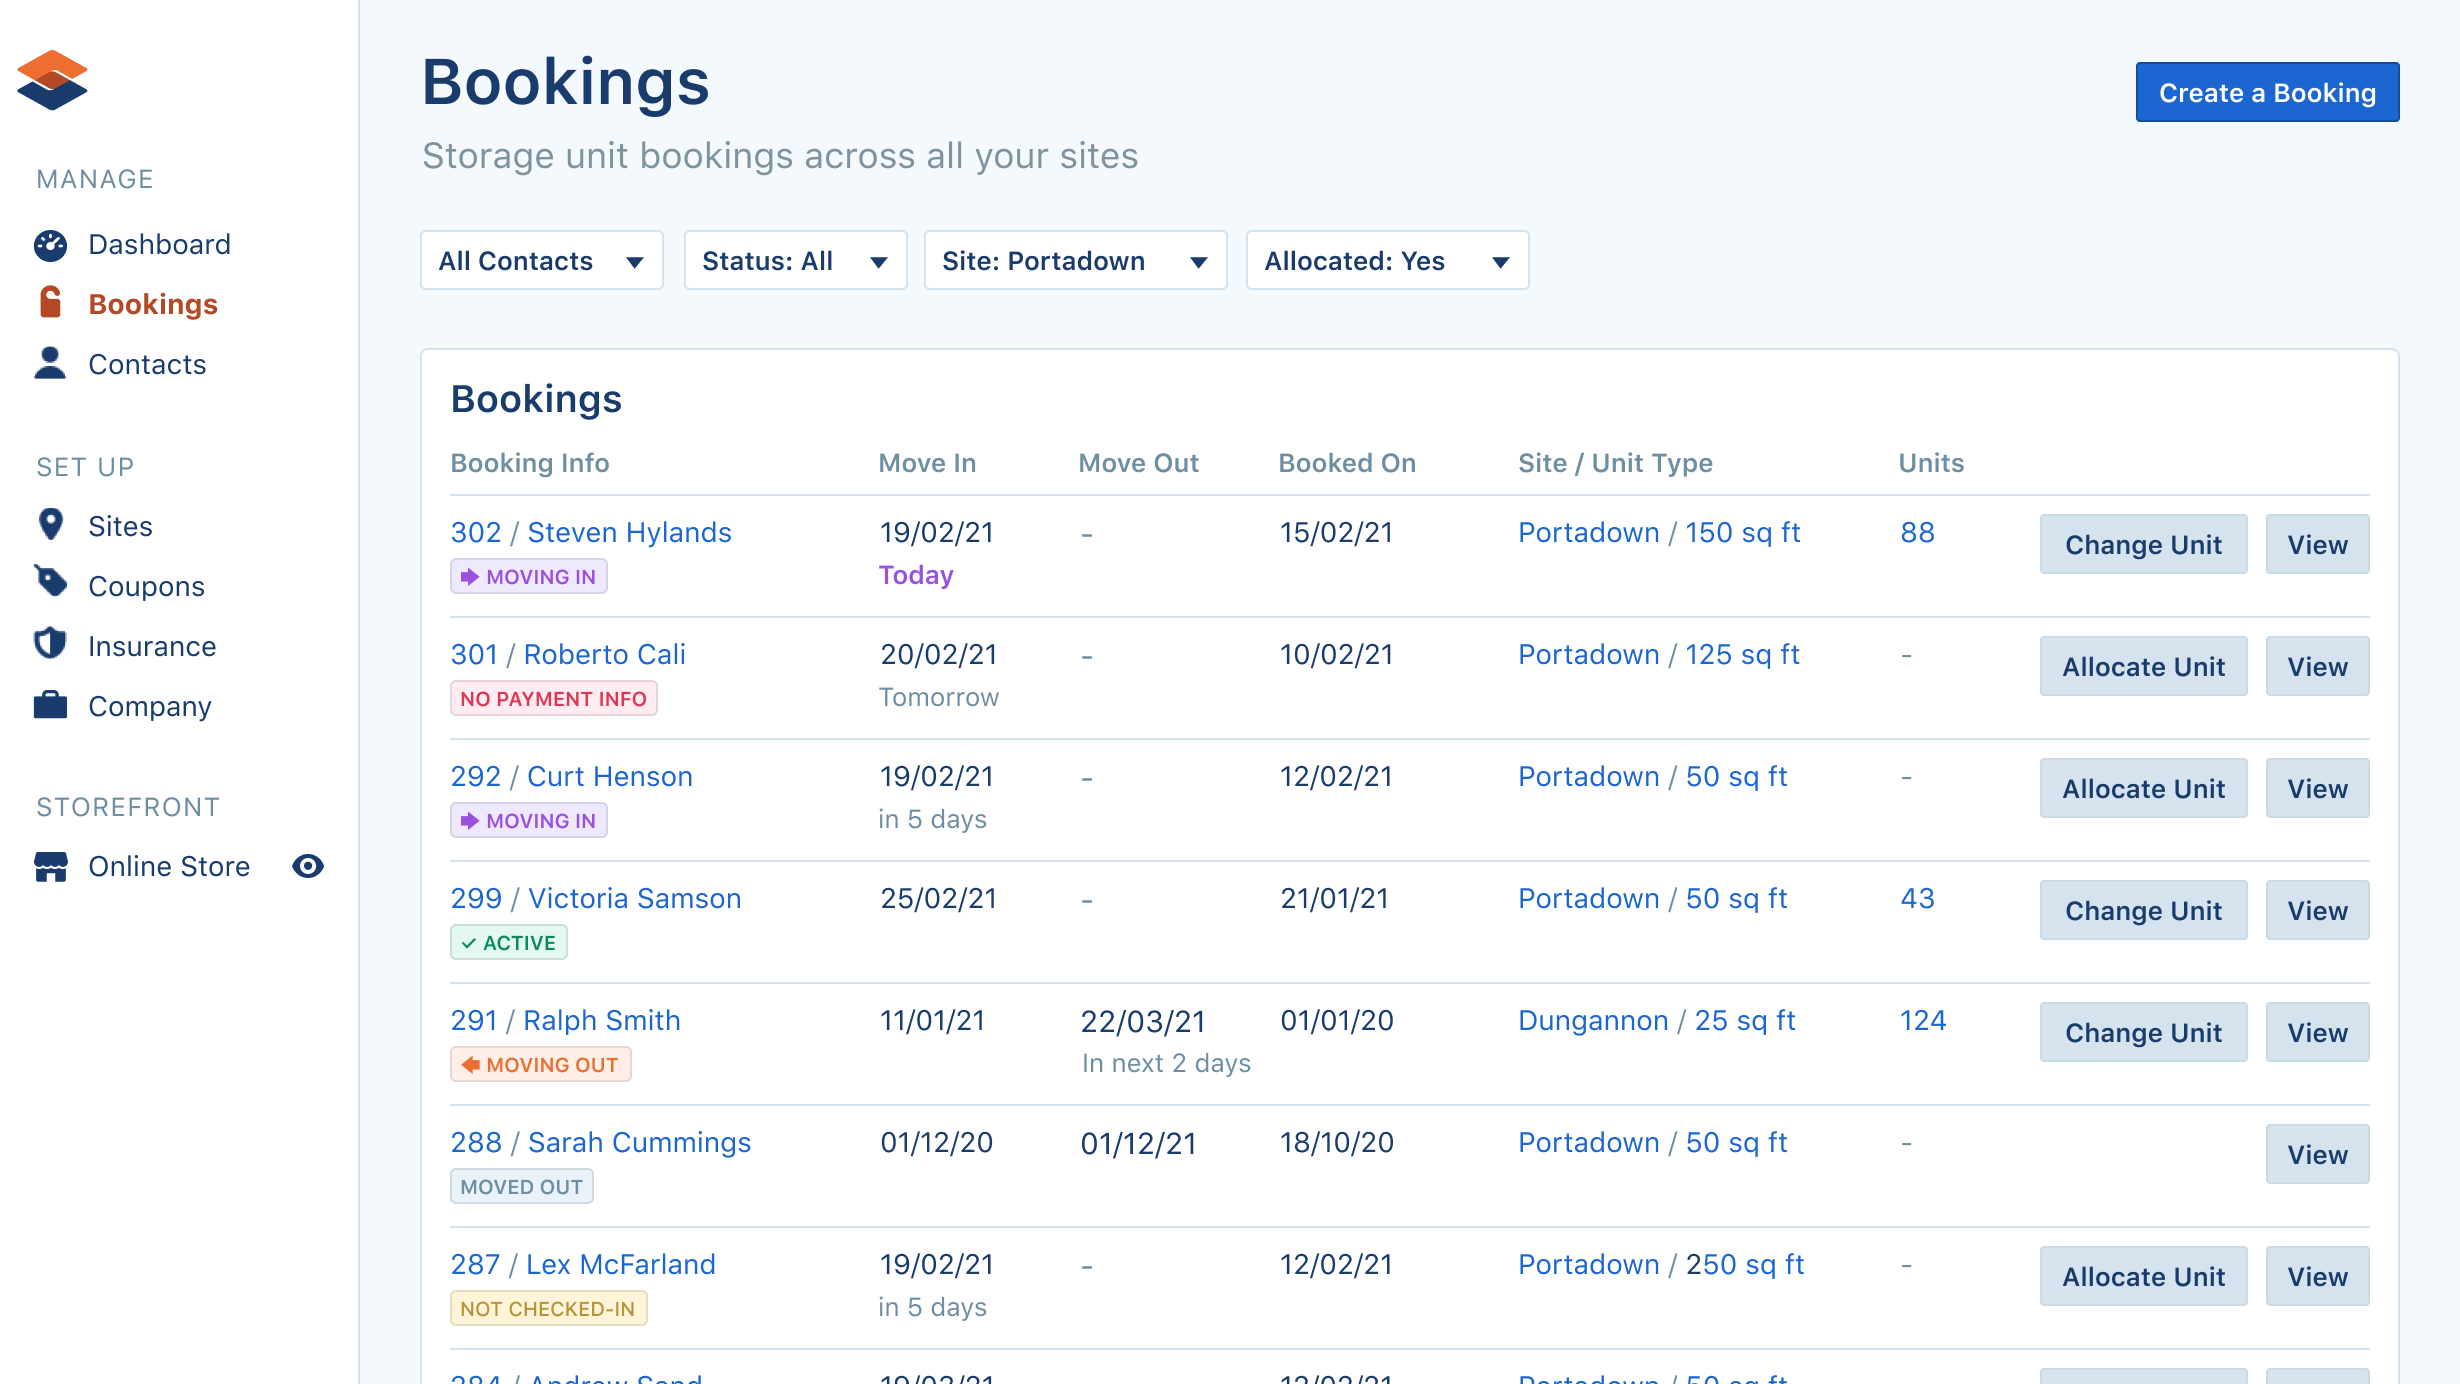Click the Sites map pin icon
The image size is (2460, 1384).
point(50,525)
